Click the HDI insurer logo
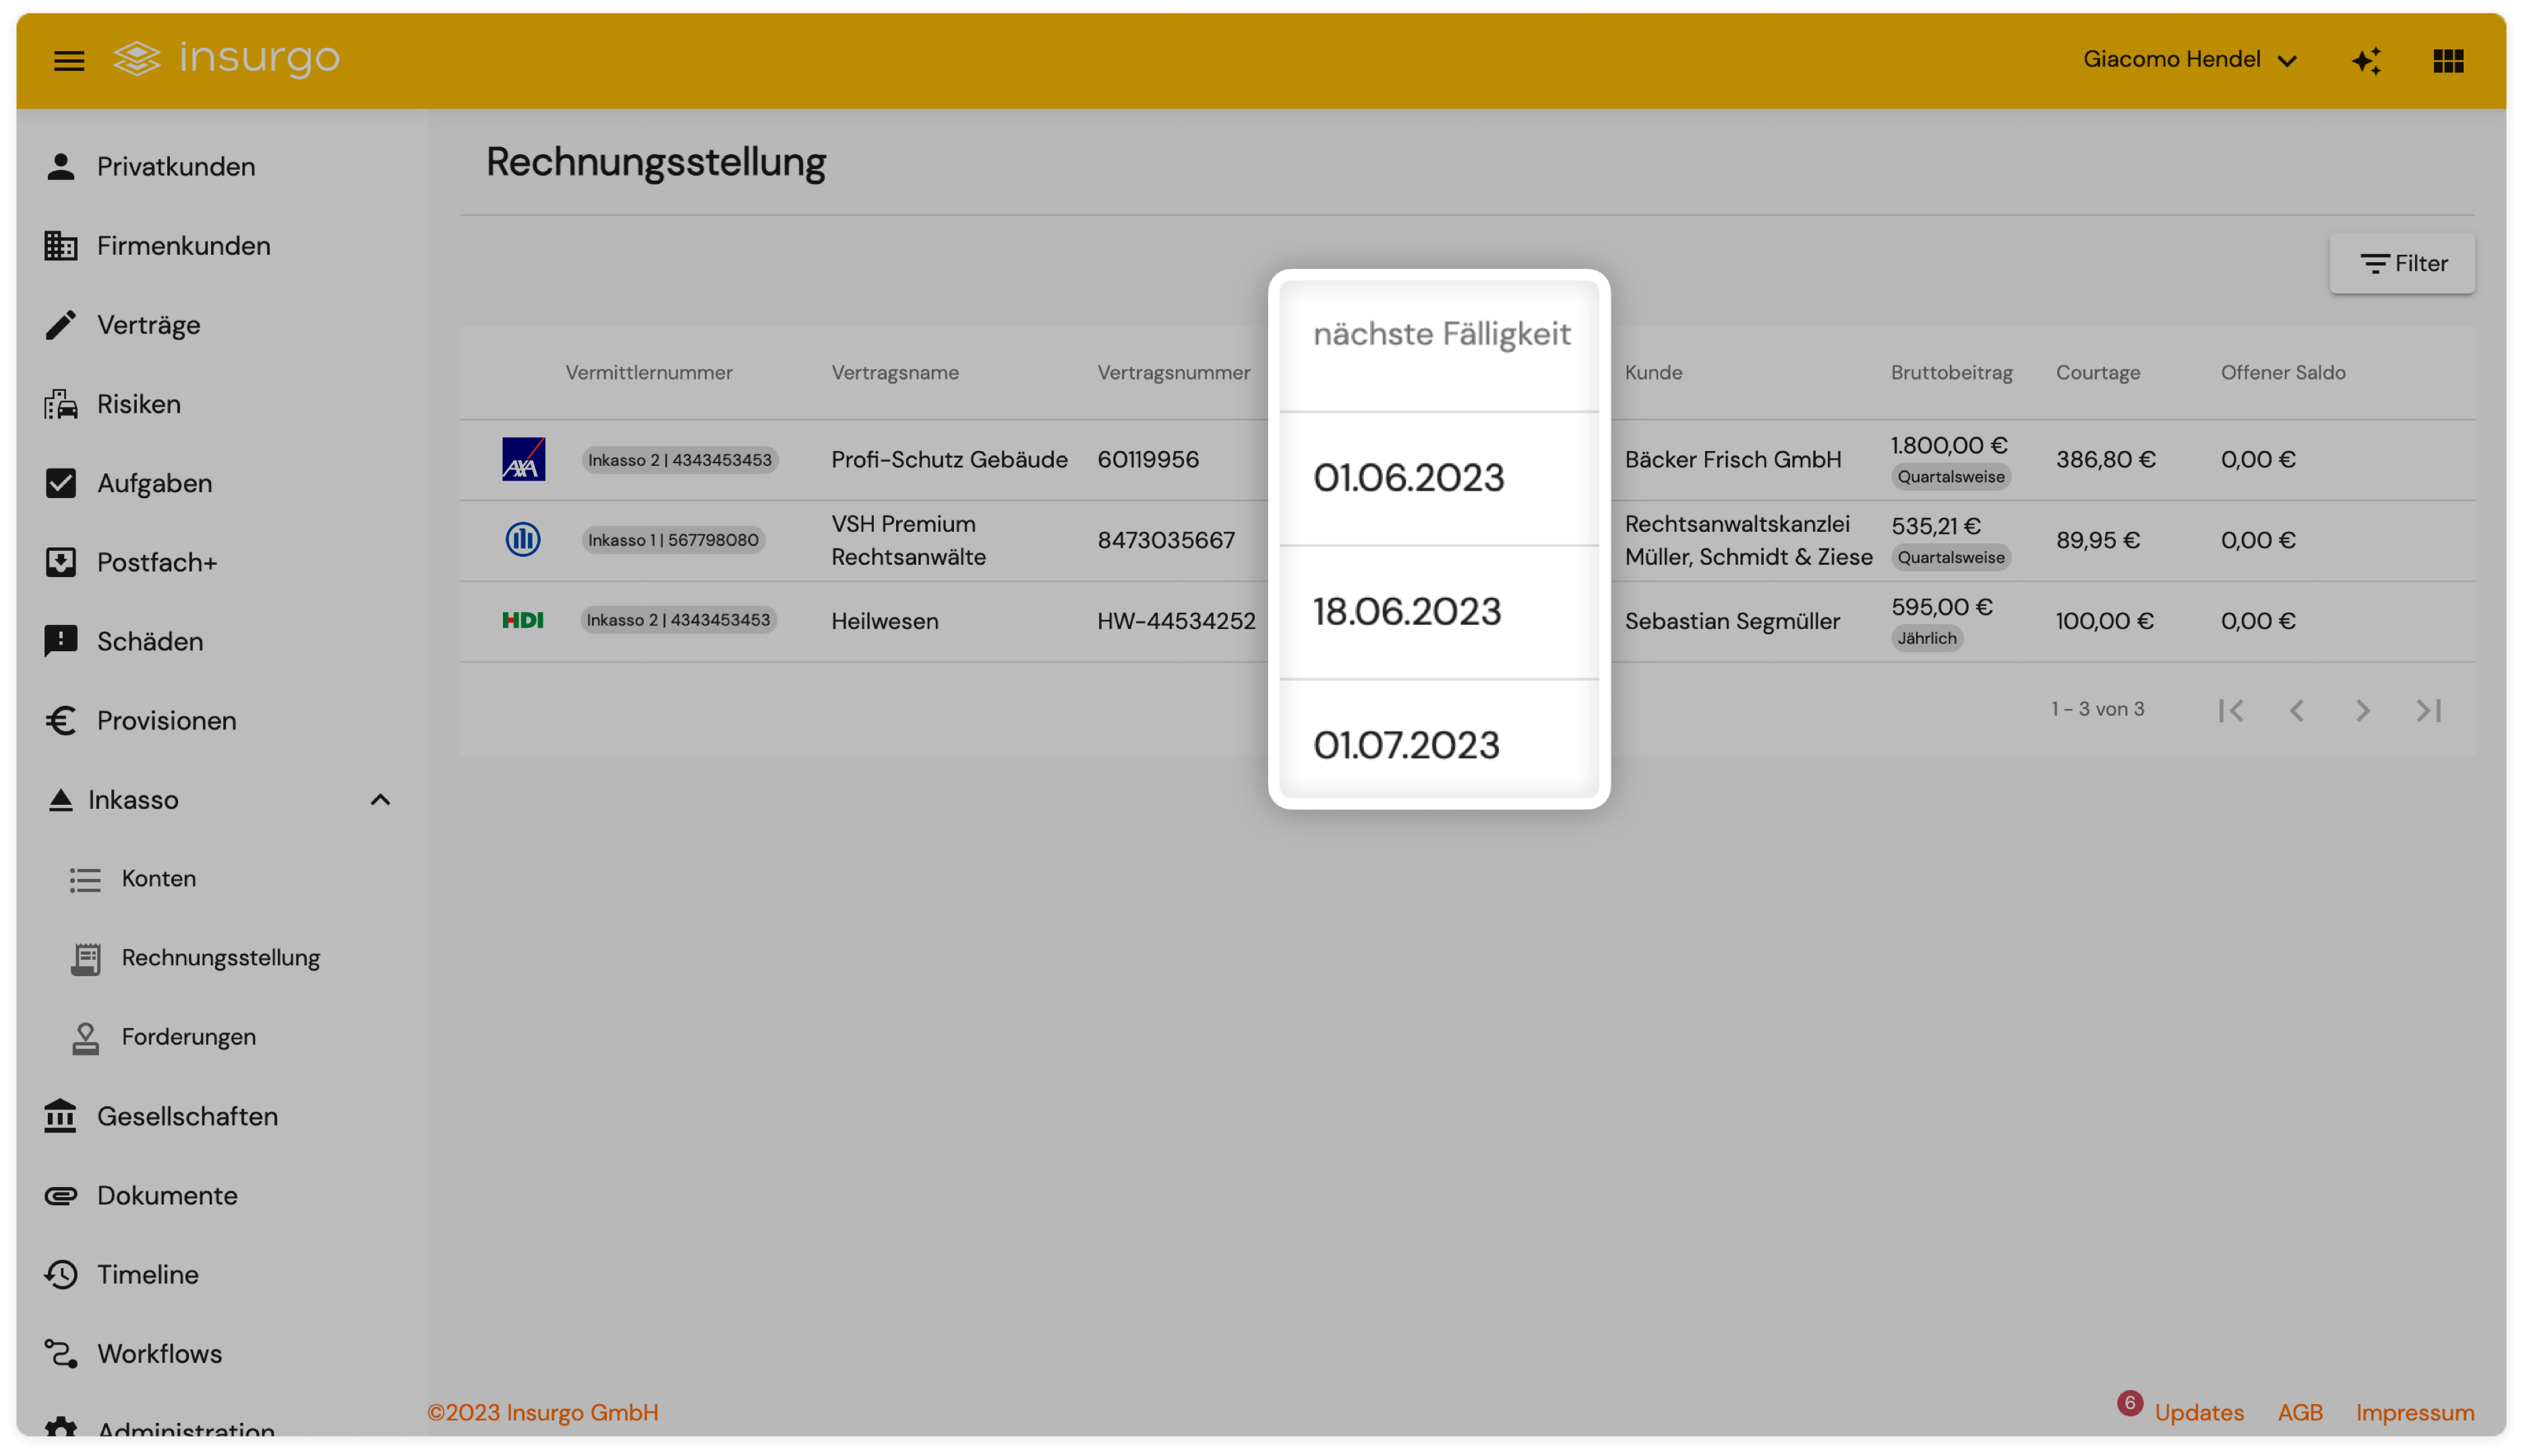This screenshot has width=2523, height=1456. point(523,620)
